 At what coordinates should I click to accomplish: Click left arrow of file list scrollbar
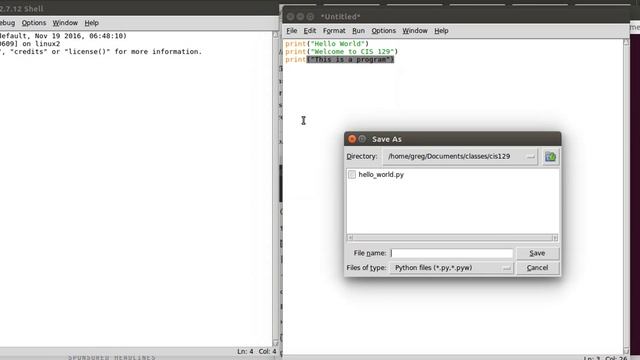tap(350, 238)
